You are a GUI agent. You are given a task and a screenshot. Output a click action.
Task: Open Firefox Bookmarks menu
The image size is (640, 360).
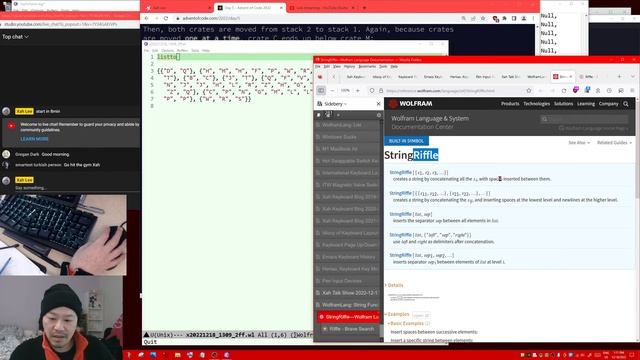367,67
